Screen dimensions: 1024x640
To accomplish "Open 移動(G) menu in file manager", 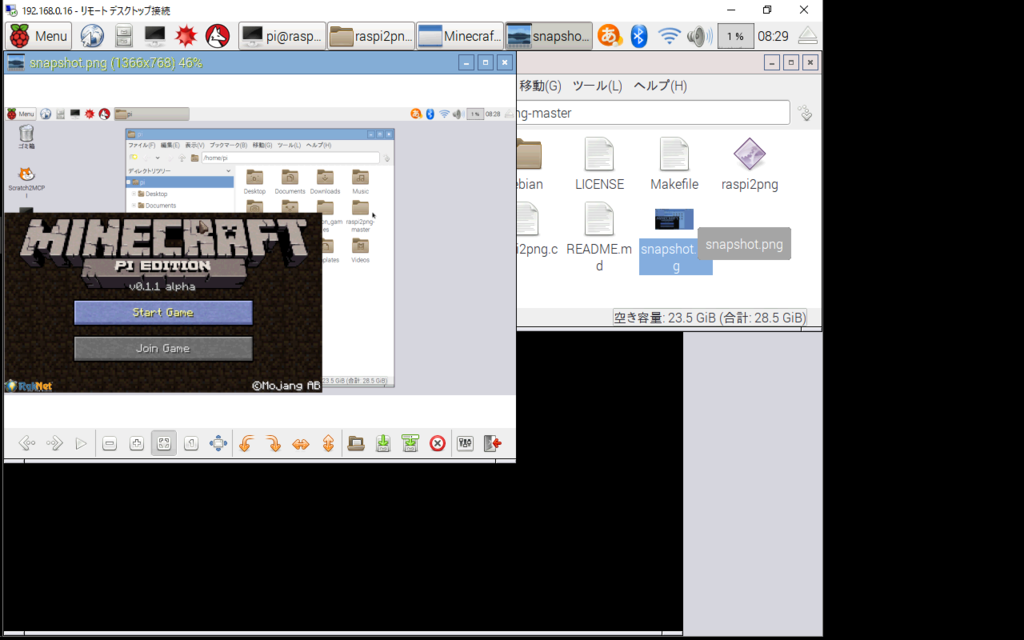I will [540, 86].
